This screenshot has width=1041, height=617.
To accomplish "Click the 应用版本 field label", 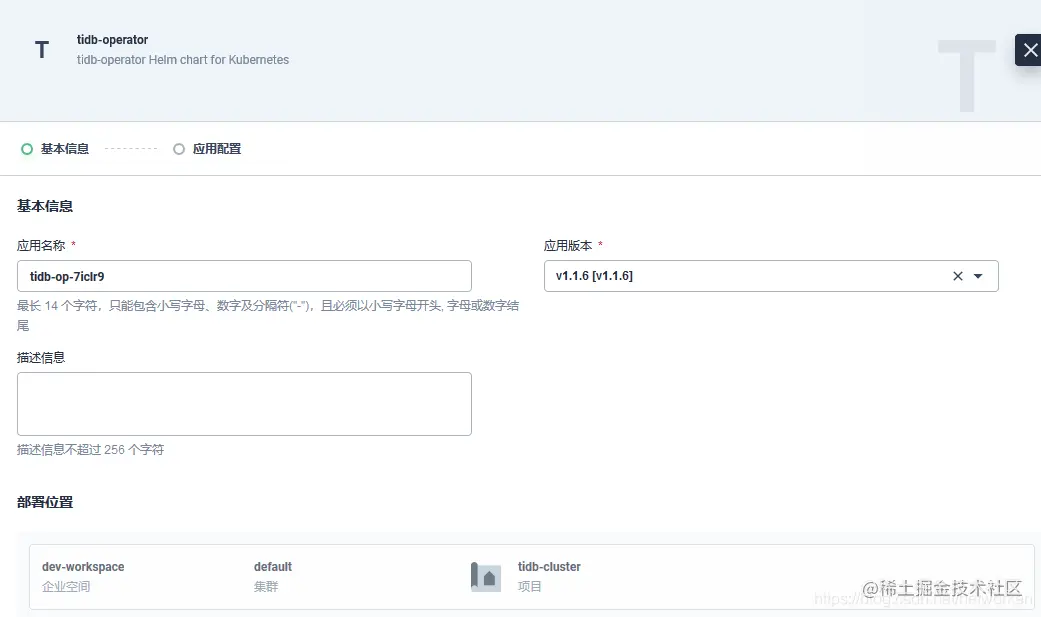I will (x=568, y=246).
